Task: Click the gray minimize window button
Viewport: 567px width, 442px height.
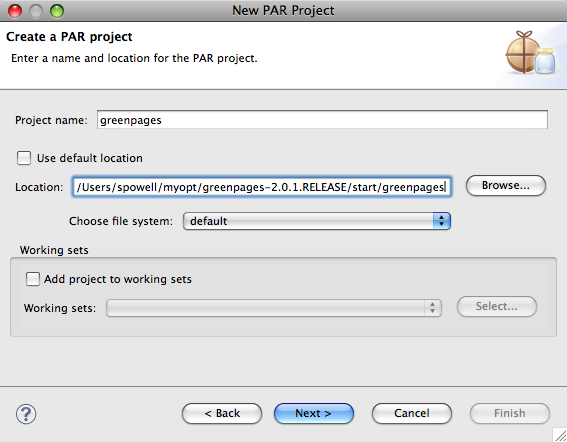Action: point(36,11)
